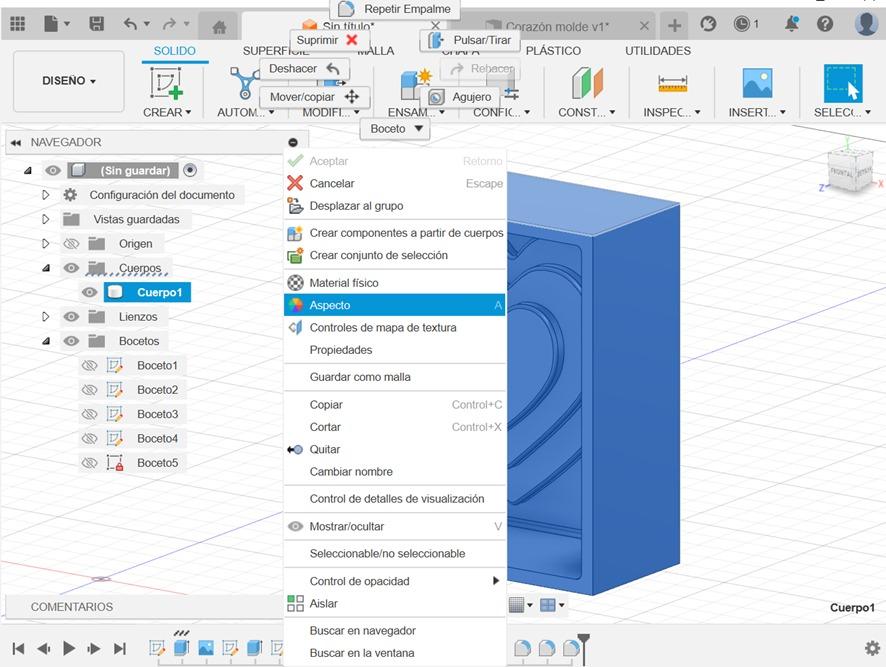The image size is (886, 667).
Task: Toggle visibility of Cuerpos folder
Action: pyautogui.click(x=71, y=268)
